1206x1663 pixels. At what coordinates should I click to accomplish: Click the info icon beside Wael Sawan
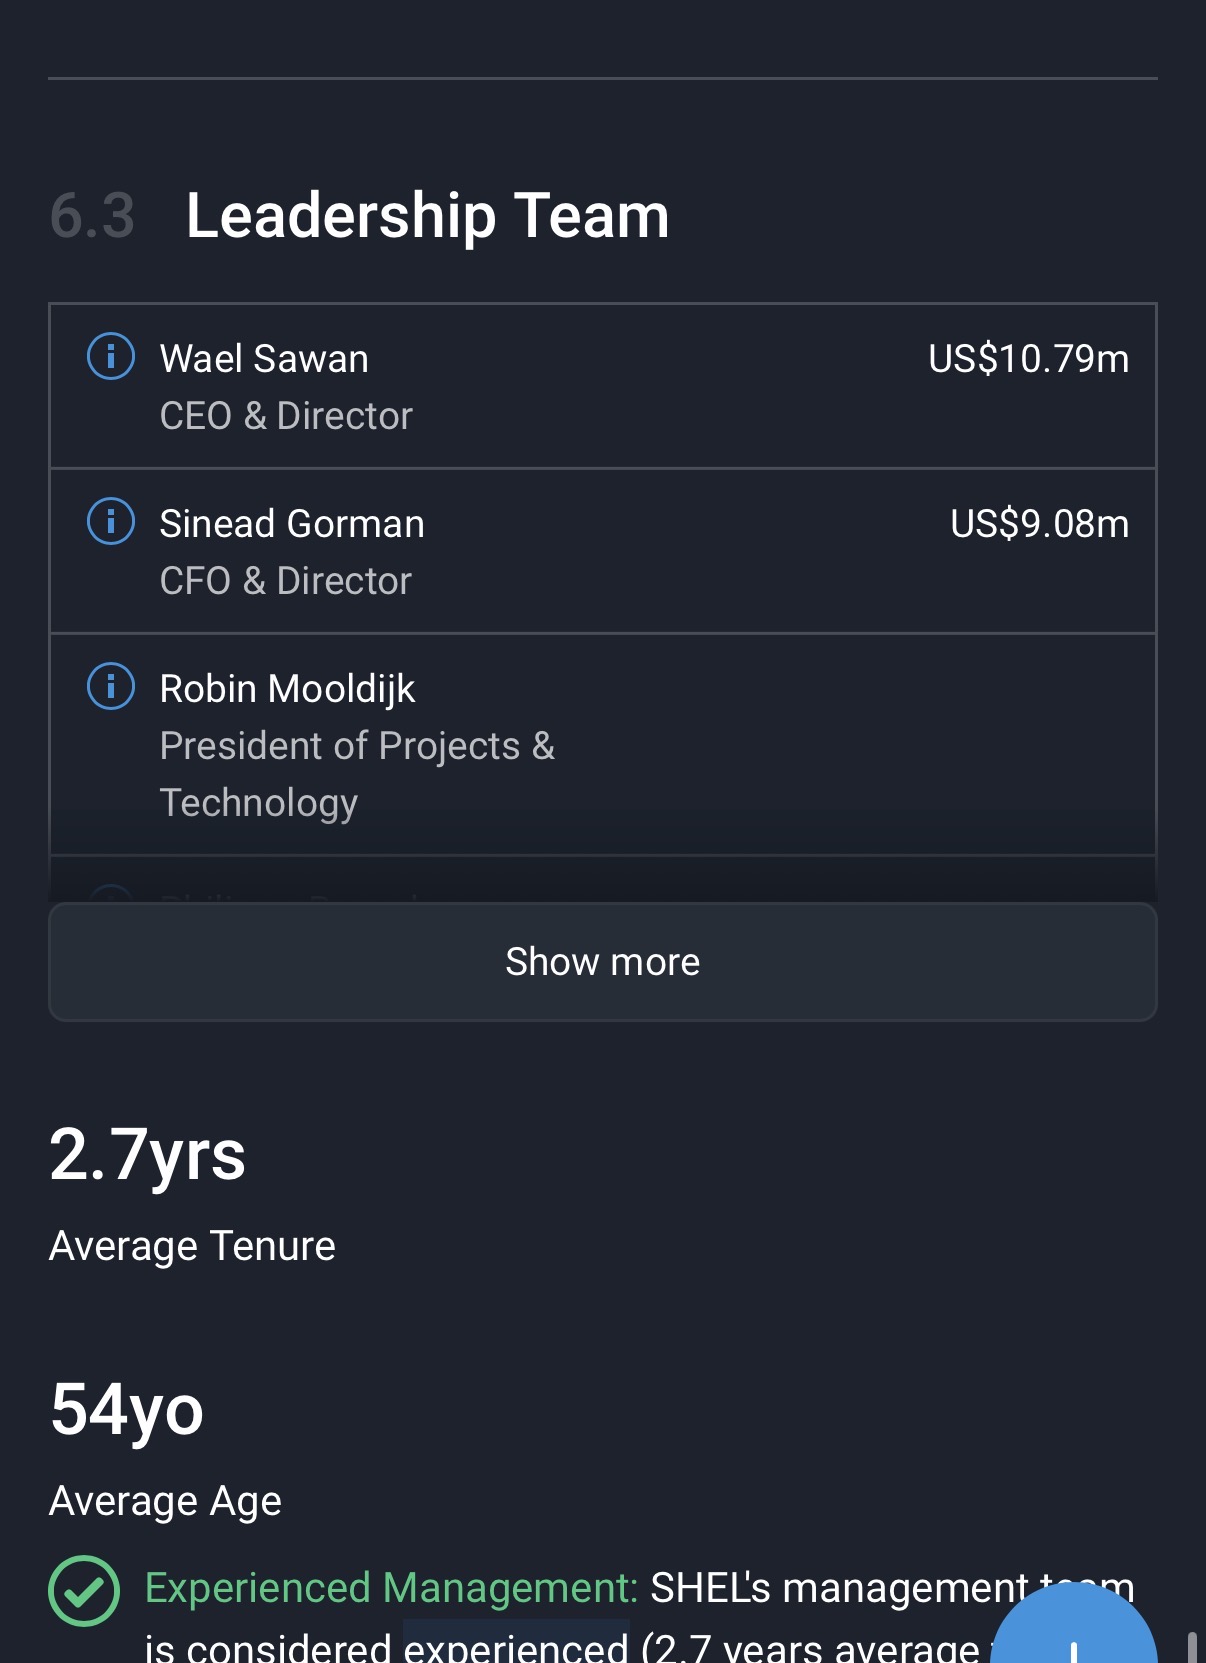(111, 357)
